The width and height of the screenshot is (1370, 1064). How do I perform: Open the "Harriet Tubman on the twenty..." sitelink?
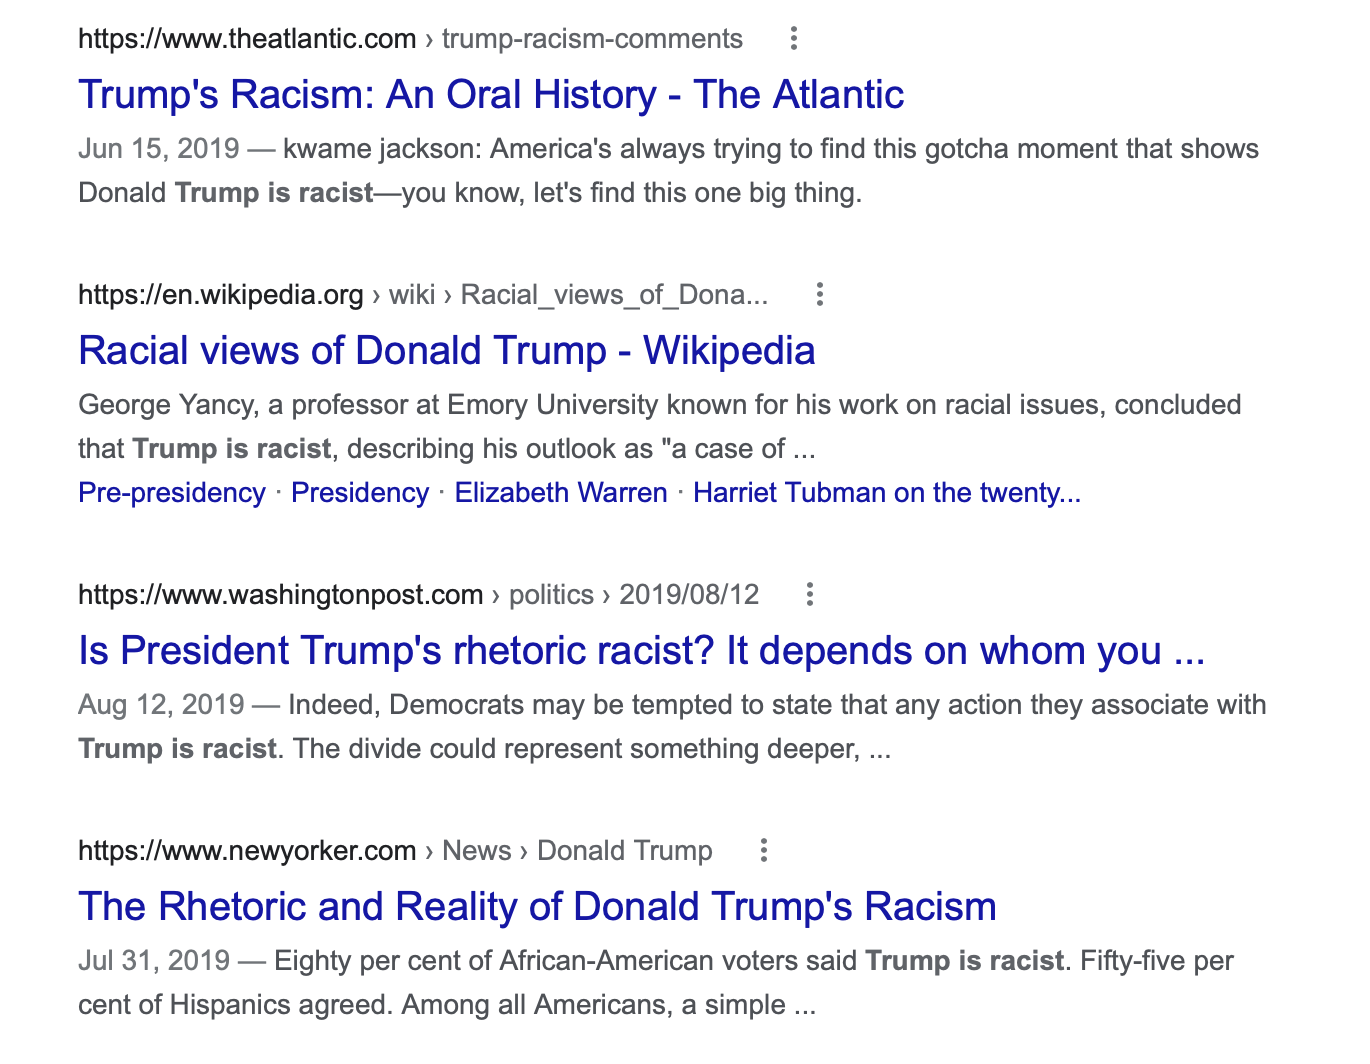point(887,493)
